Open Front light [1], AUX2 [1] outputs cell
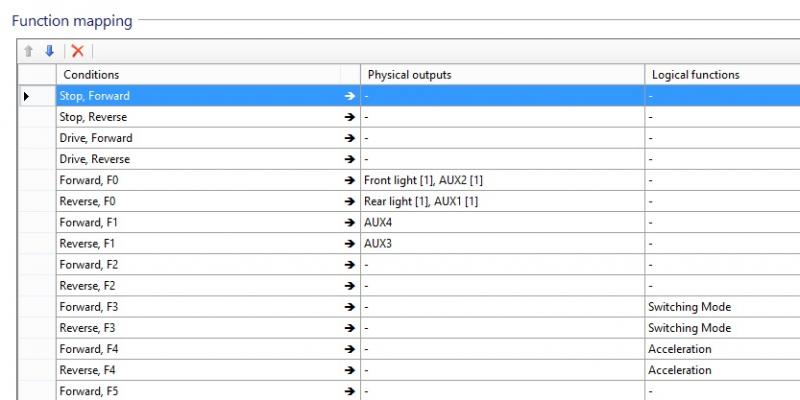The image size is (800, 400). tap(503, 180)
